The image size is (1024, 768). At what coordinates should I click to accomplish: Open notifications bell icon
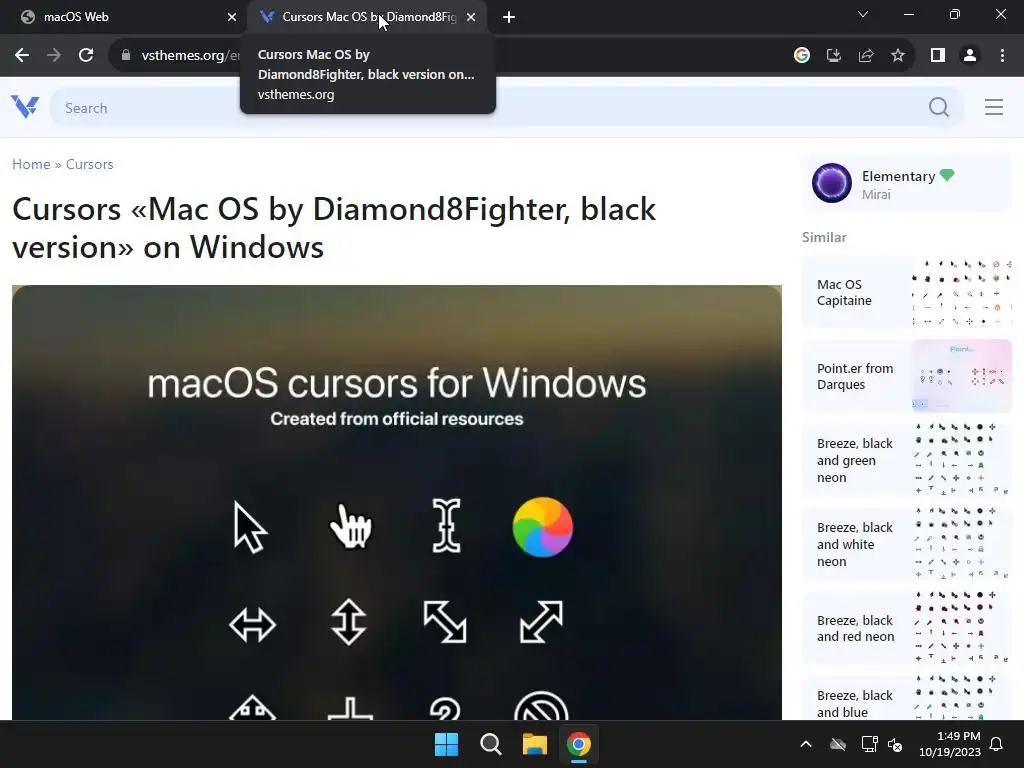(997, 744)
